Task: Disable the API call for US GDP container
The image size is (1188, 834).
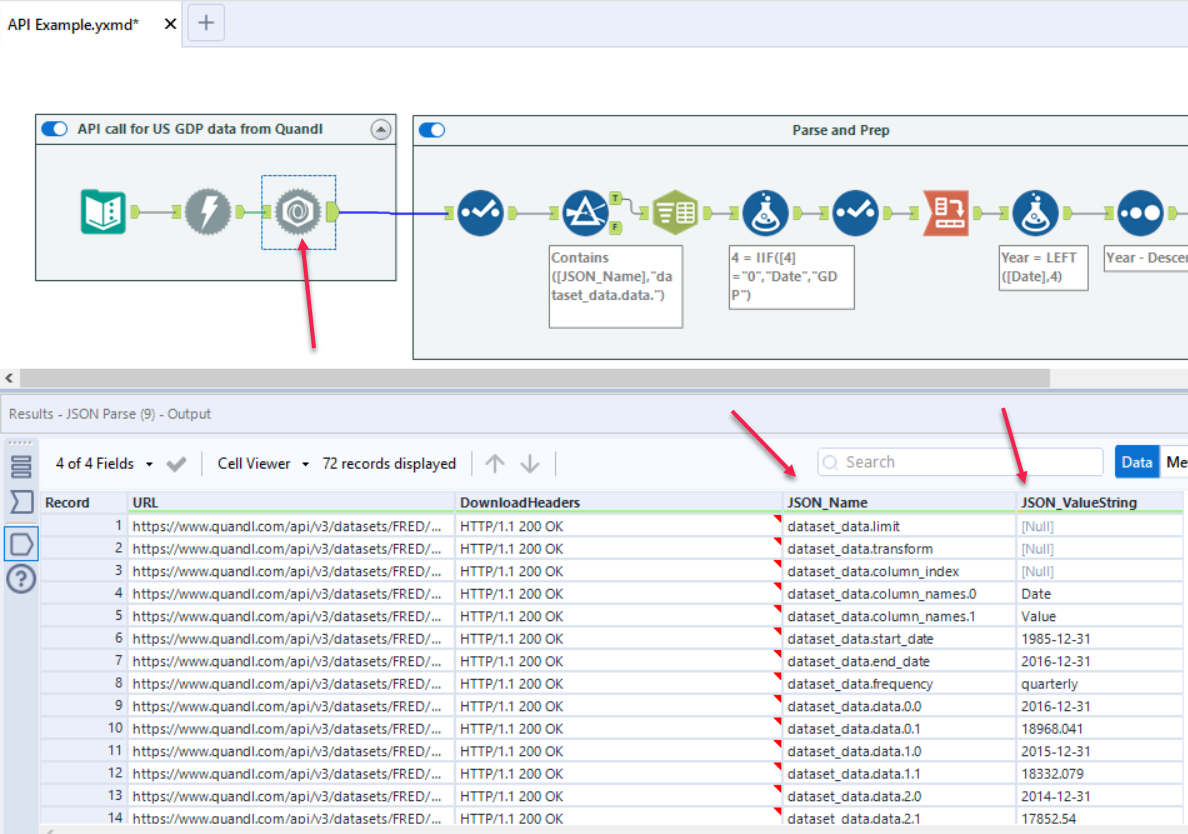Action: 55,129
